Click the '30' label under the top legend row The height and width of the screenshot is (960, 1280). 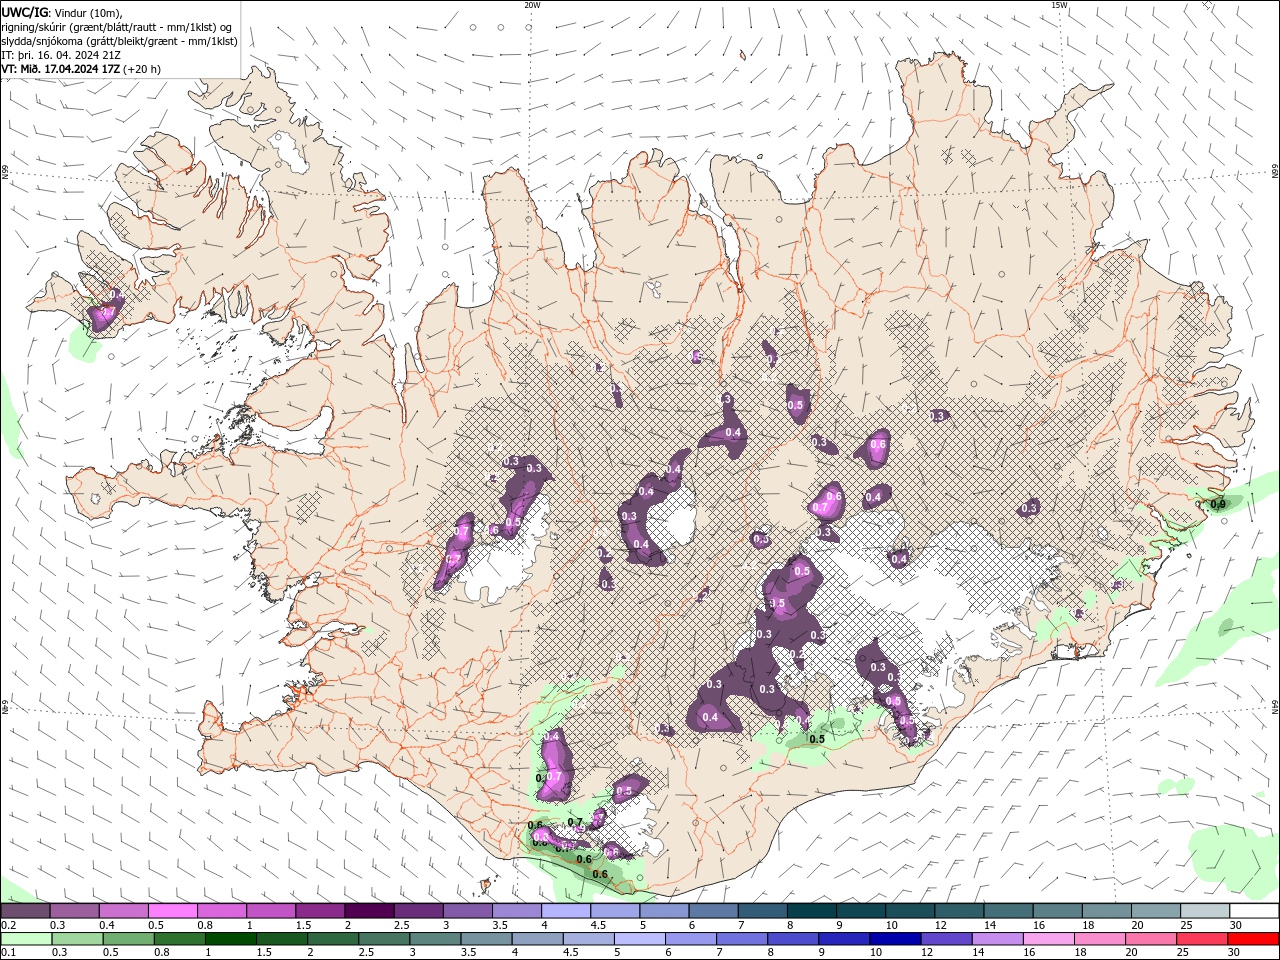pyautogui.click(x=1236, y=925)
